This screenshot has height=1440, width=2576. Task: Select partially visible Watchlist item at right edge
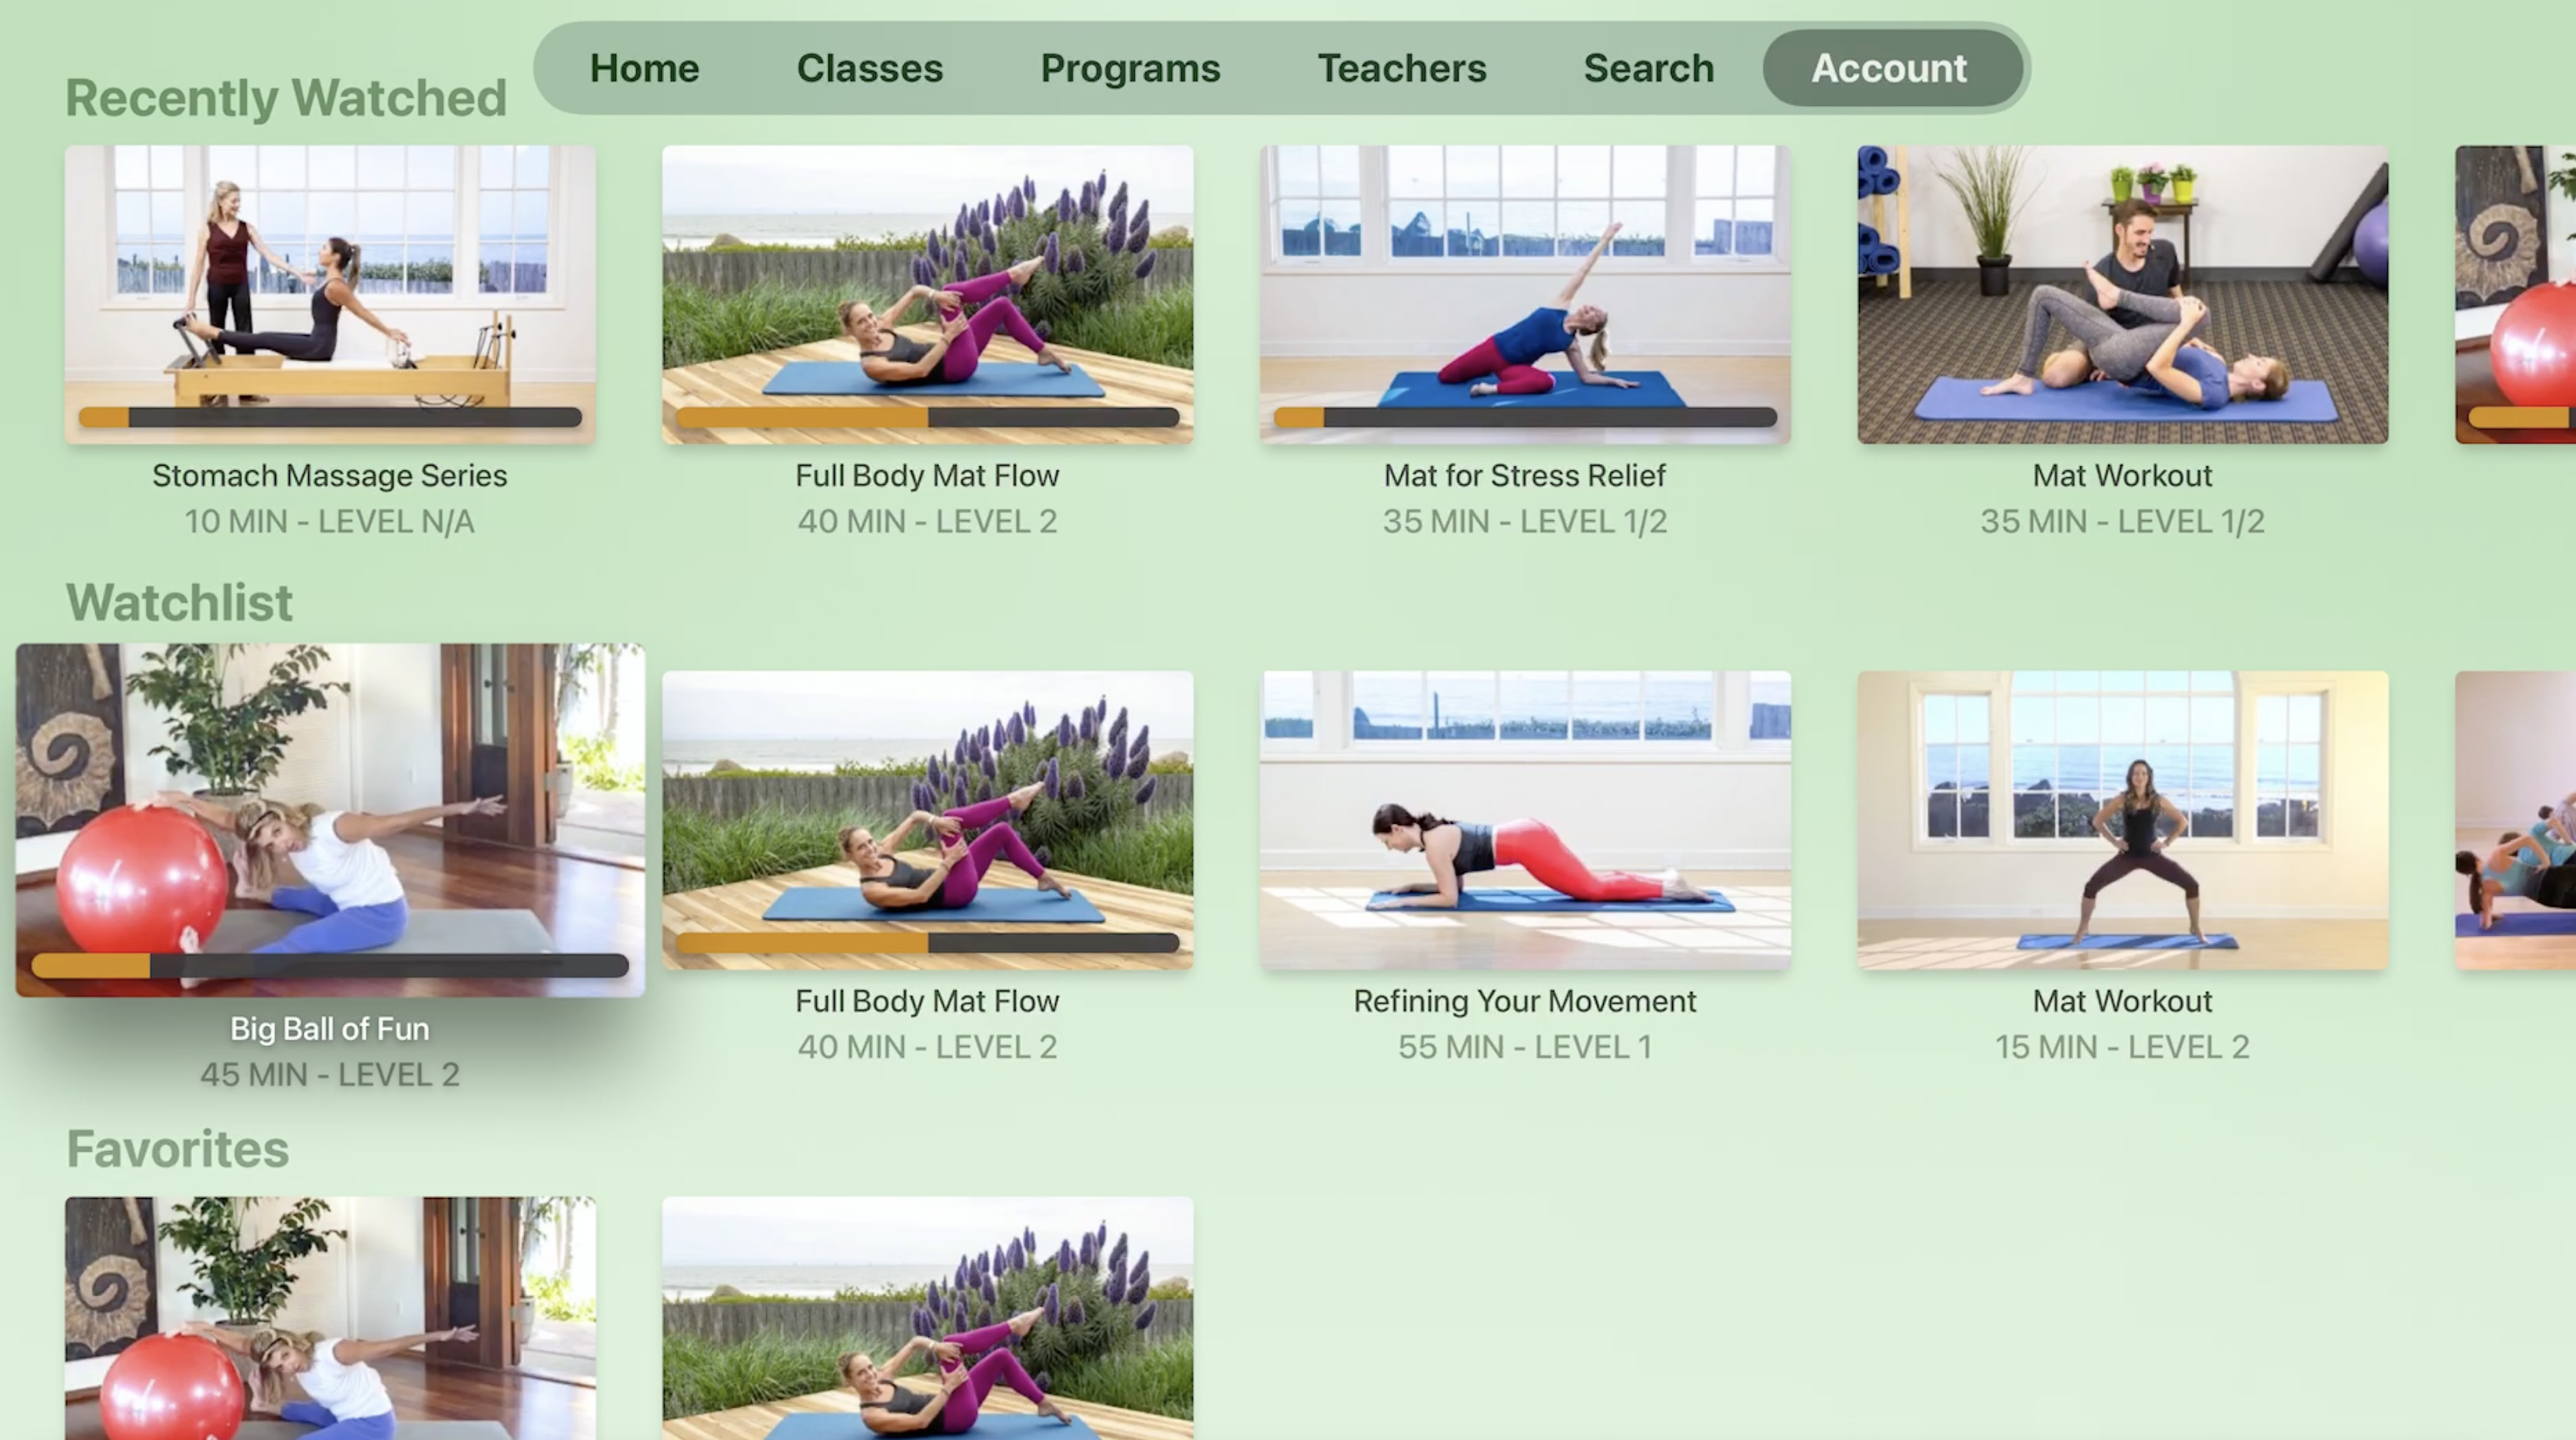pos(2515,820)
